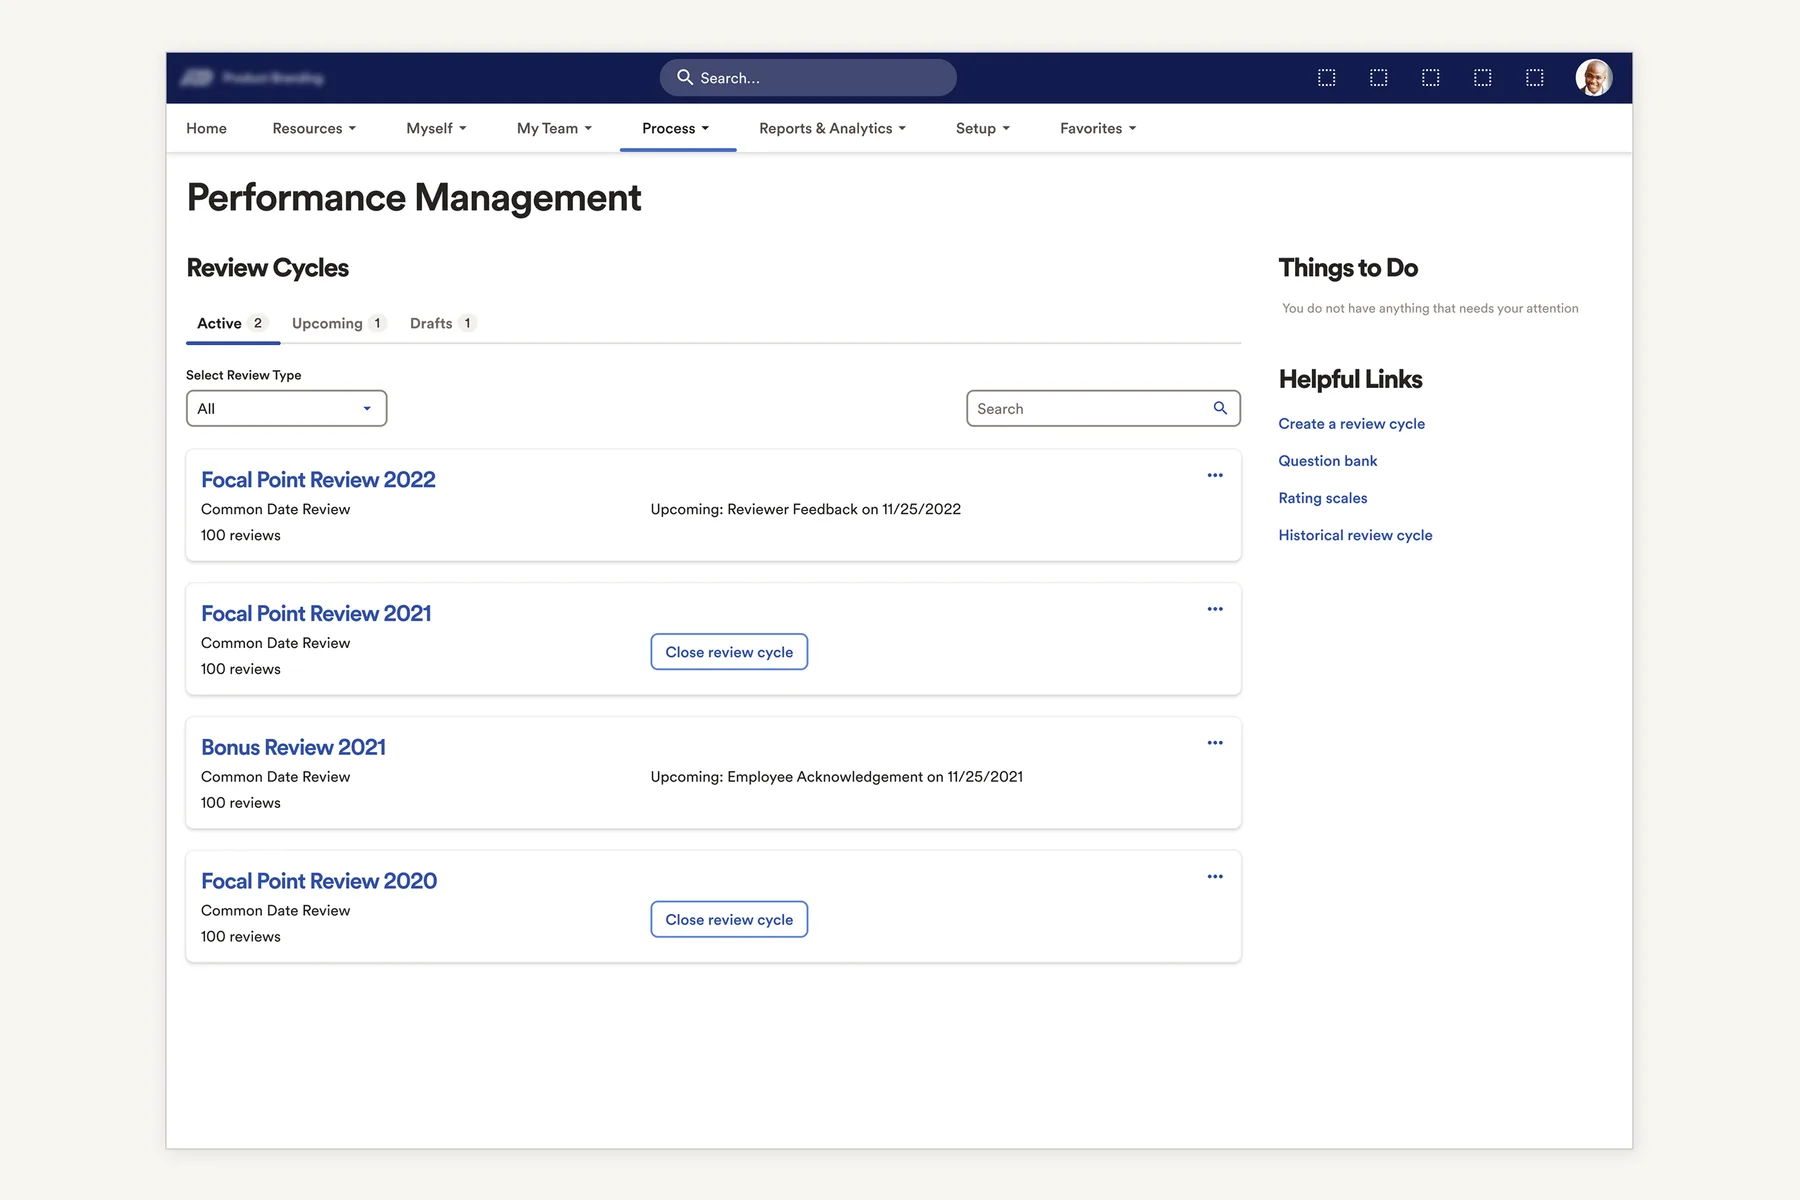Click the magnifier icon in the top search bar
The image size is (1800, 1200).
[x=685, y=77]
